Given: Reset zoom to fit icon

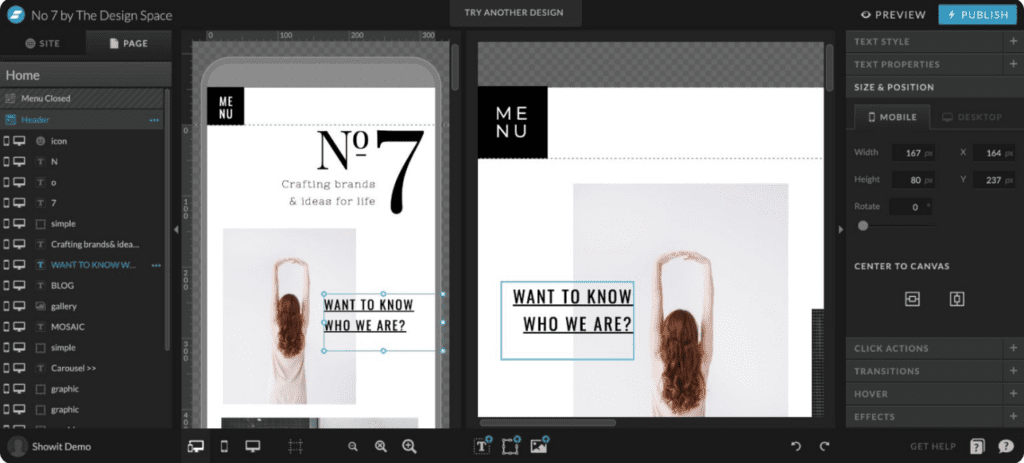Looking at the screenshot, I should pos(381,447).
